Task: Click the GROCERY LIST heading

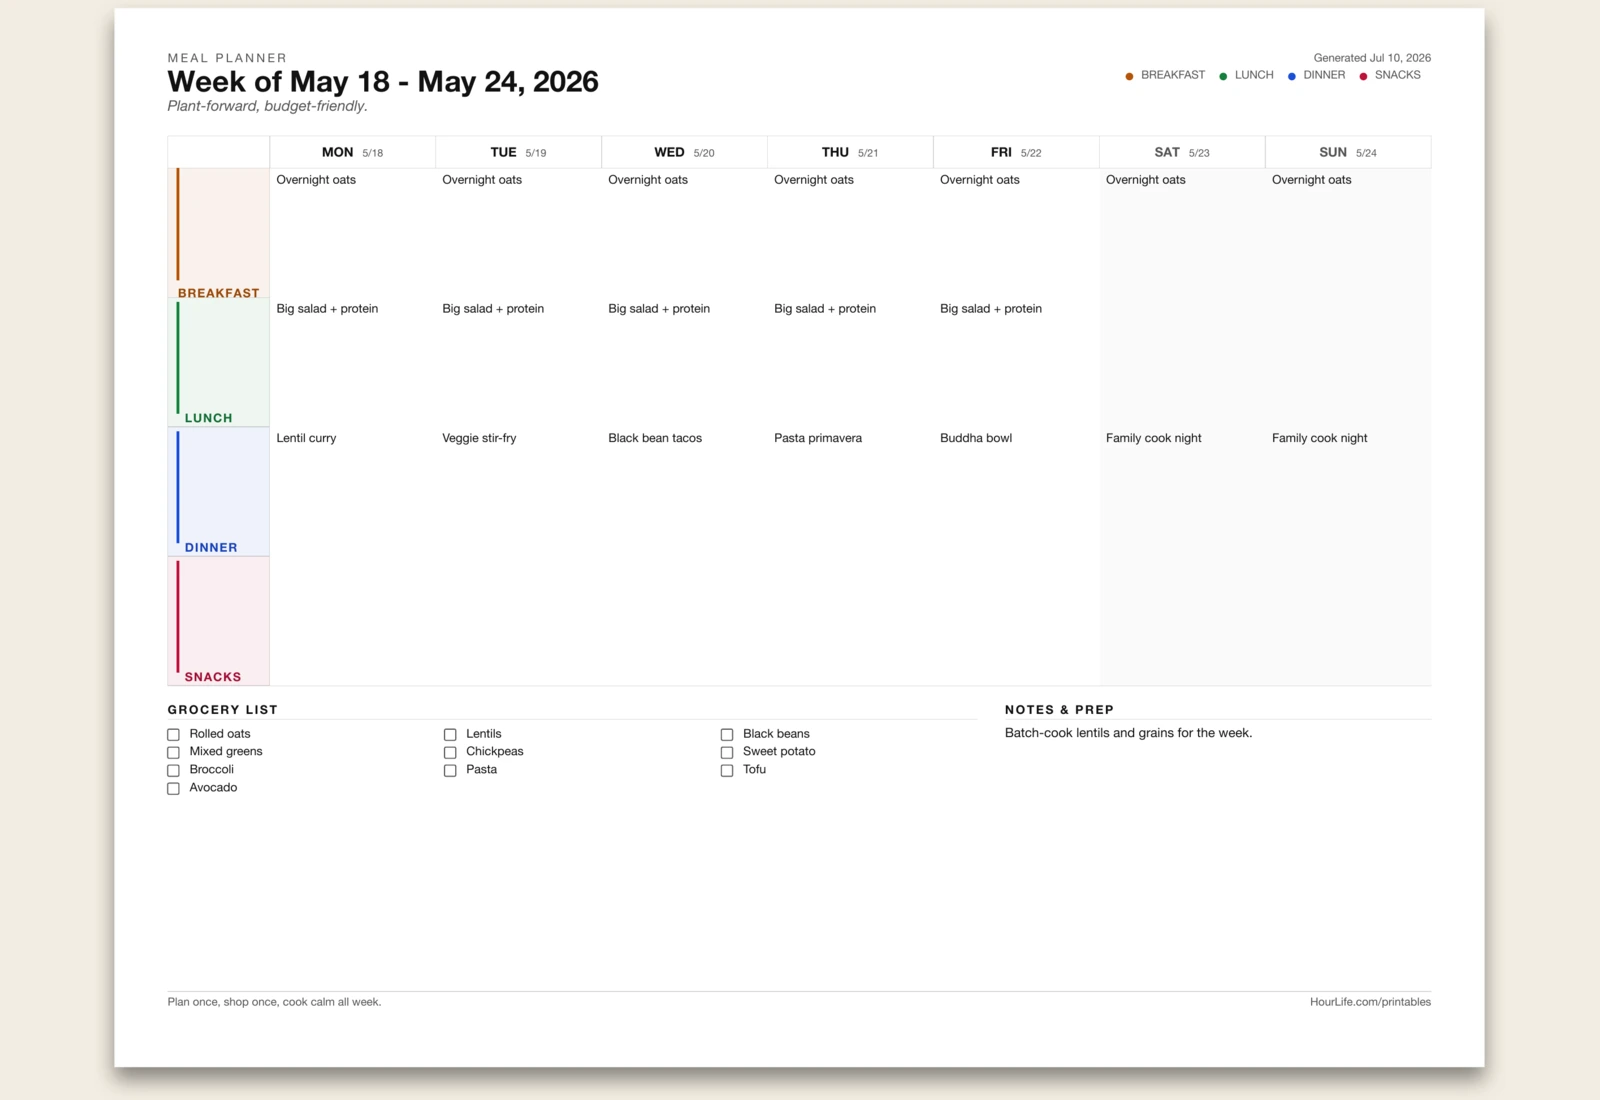Action: 222,709
